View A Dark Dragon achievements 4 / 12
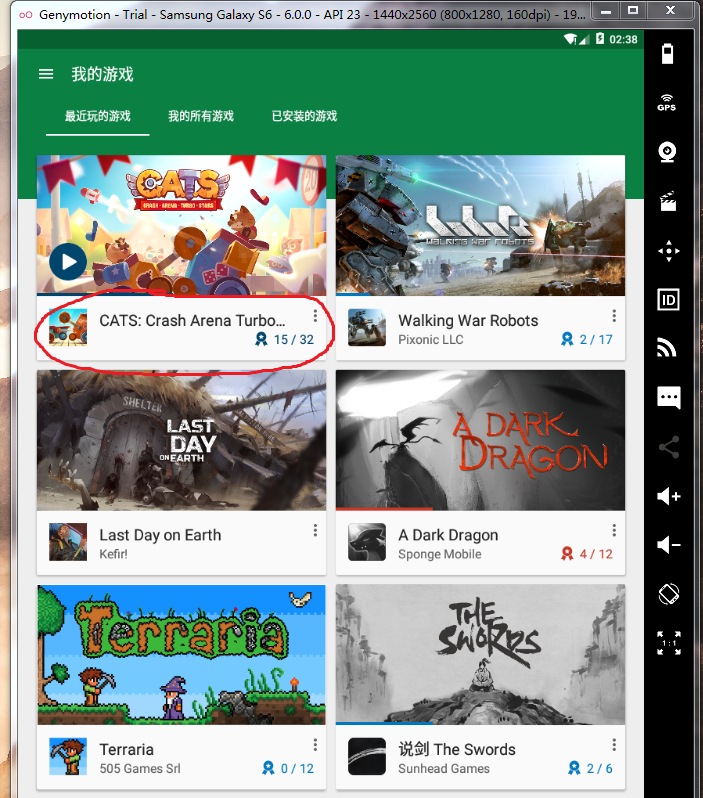This screenshot has height=798, width=703. 587,554
